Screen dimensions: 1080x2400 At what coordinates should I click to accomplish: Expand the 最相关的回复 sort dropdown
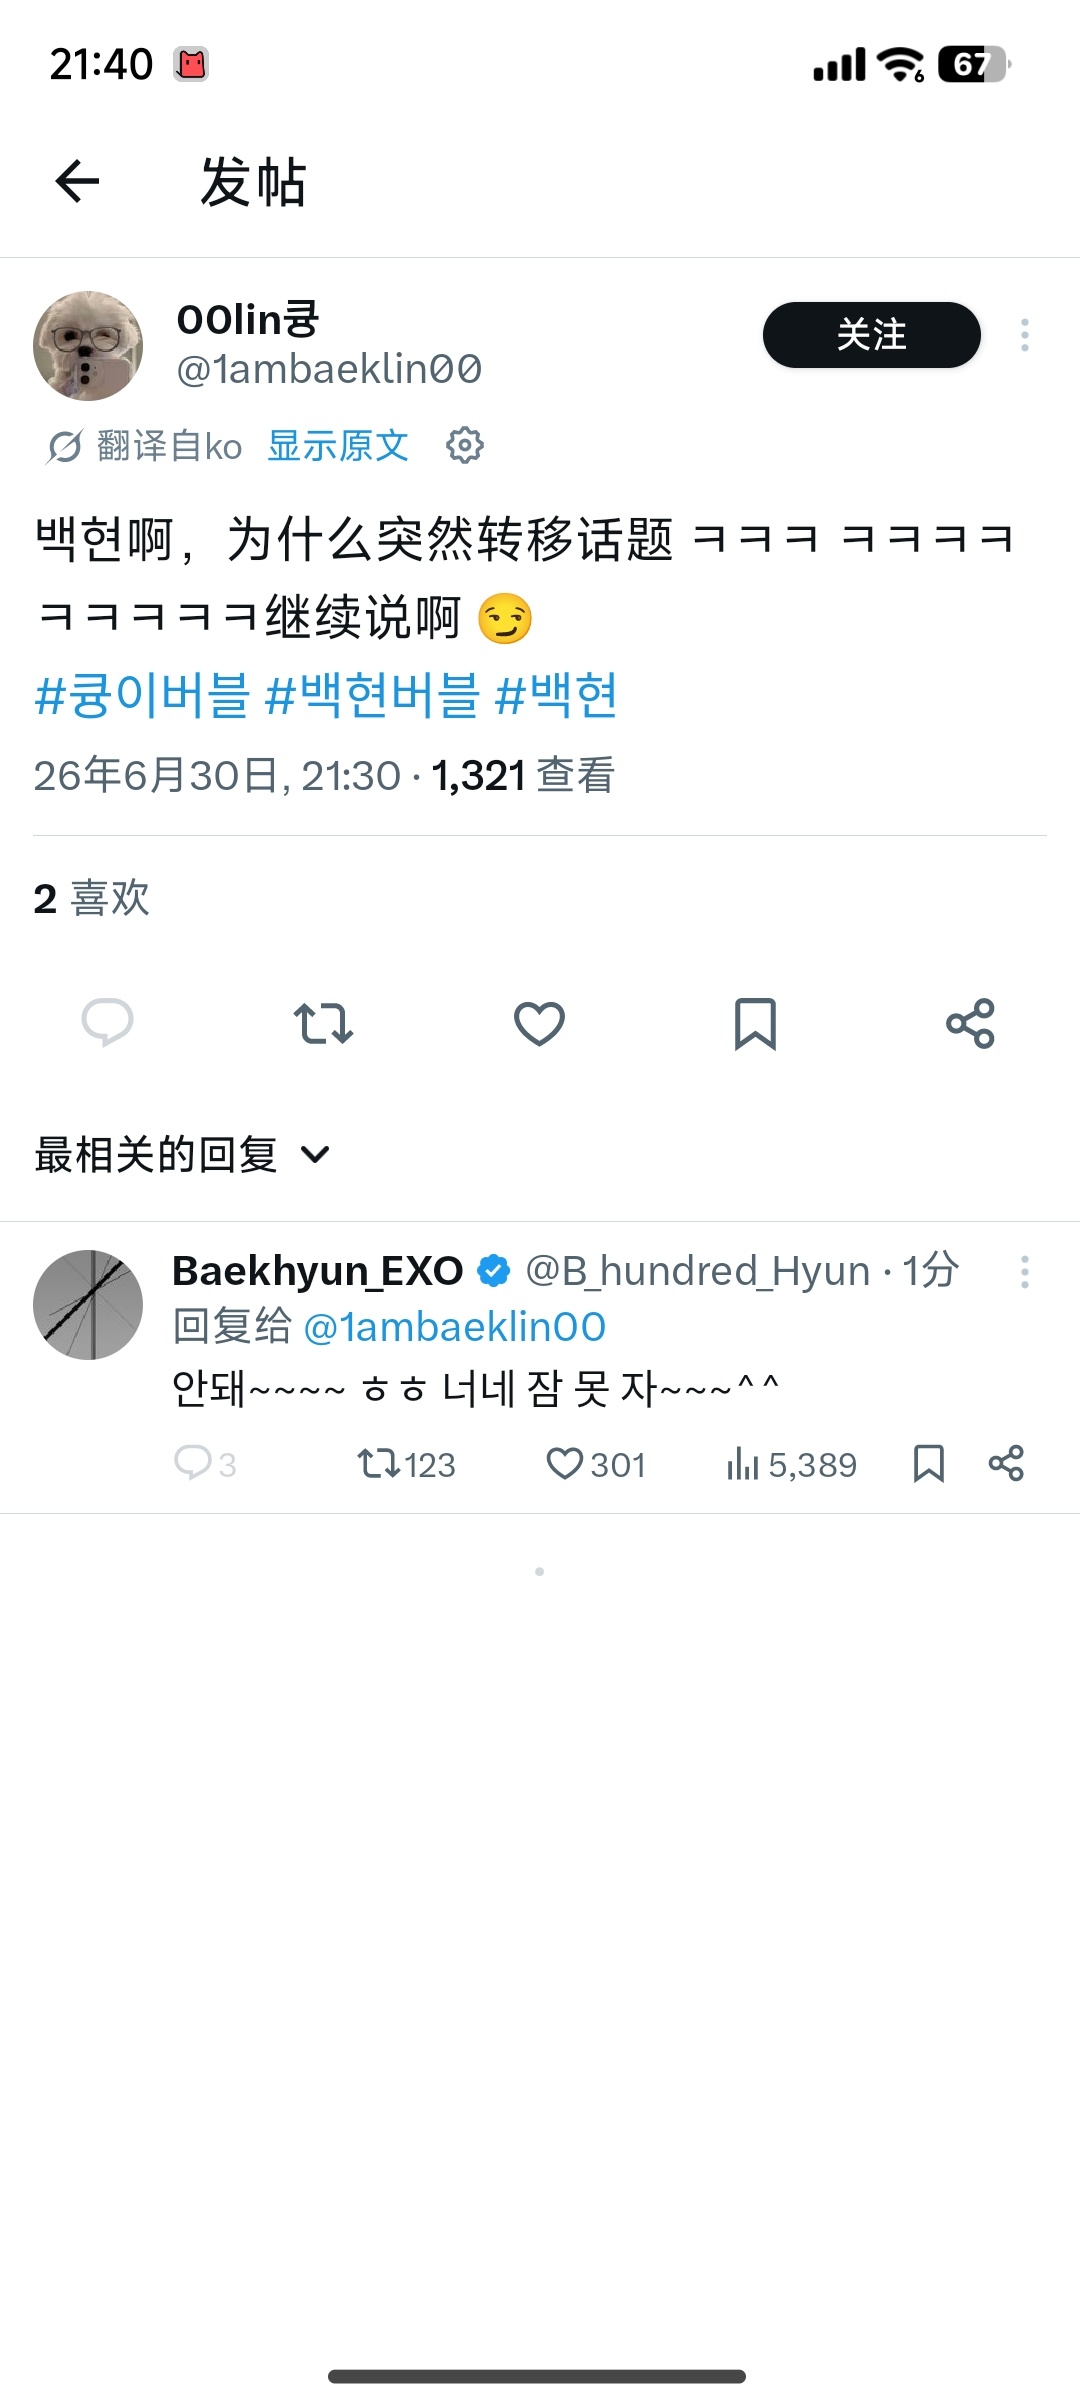[182, 1155]
